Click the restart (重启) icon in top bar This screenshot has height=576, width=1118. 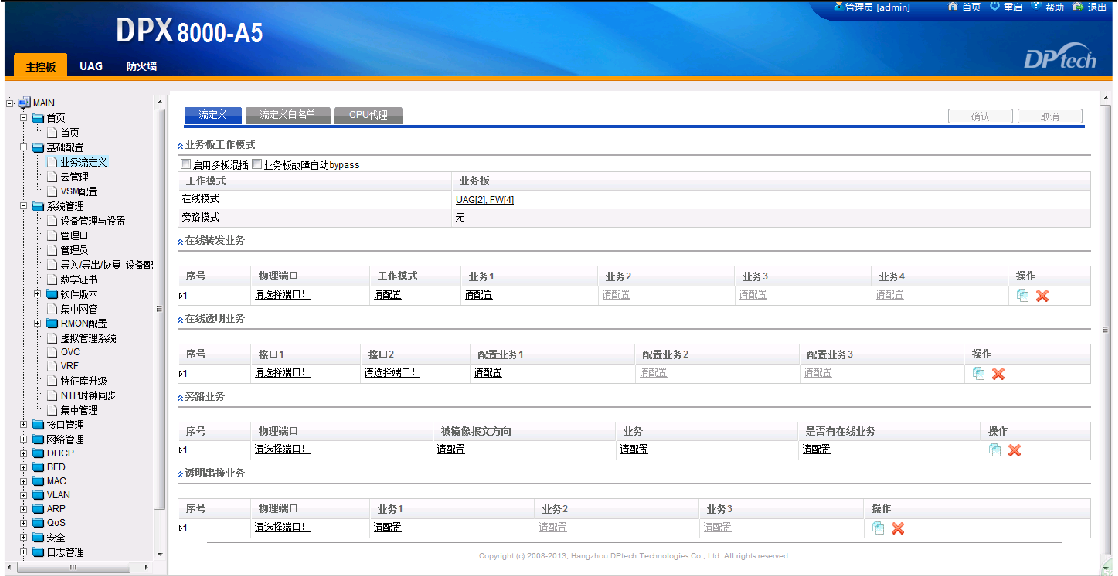pyautogui.click(x=995, y=7)
